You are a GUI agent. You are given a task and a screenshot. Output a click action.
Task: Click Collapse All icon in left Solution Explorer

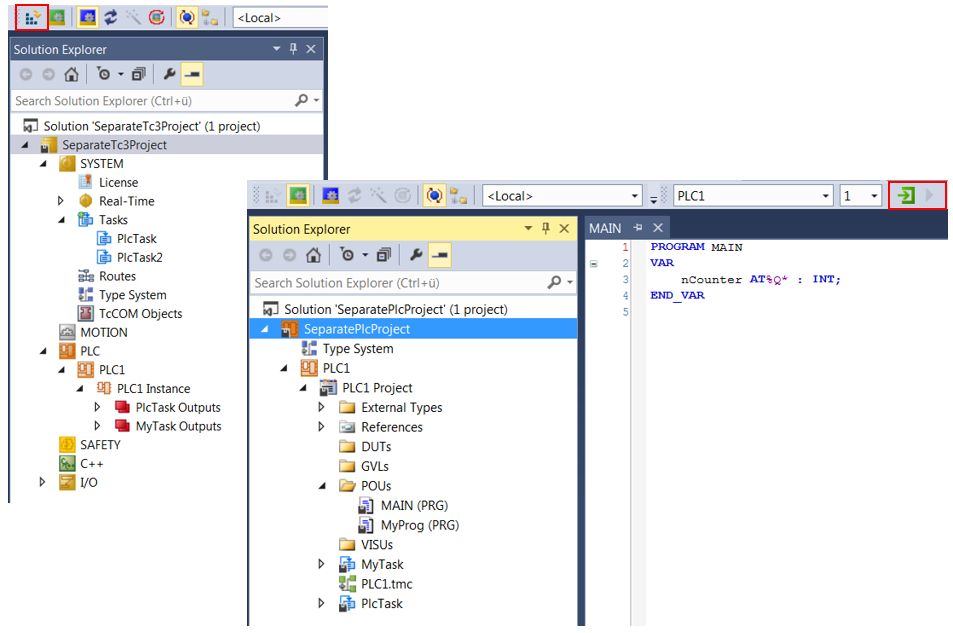[x=139, y=74]
